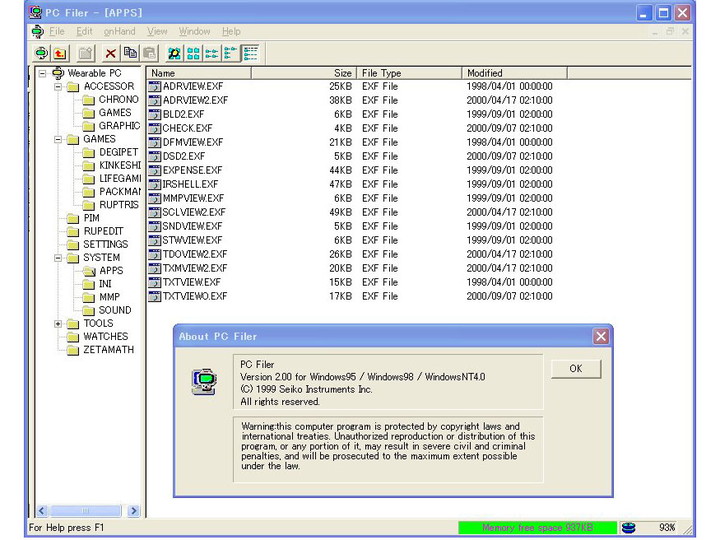Viewport: 720px width, 540px height.
Task: Click the status bar disk icon
Action: [x=628, y=528]
